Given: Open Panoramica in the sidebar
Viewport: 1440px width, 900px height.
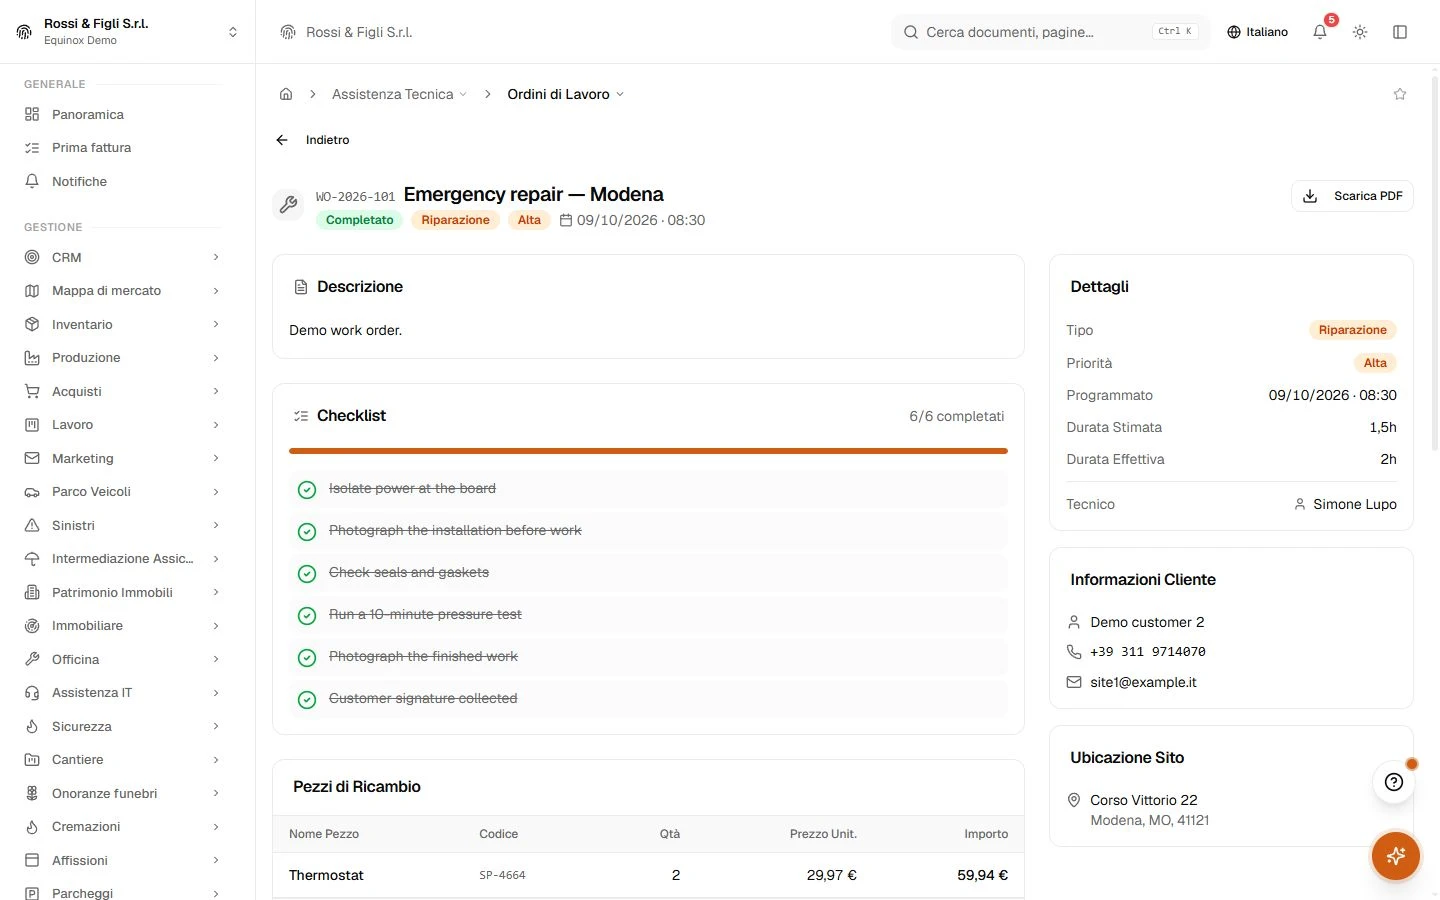Looking at the screenshot, I should click(x=122, y=114).
